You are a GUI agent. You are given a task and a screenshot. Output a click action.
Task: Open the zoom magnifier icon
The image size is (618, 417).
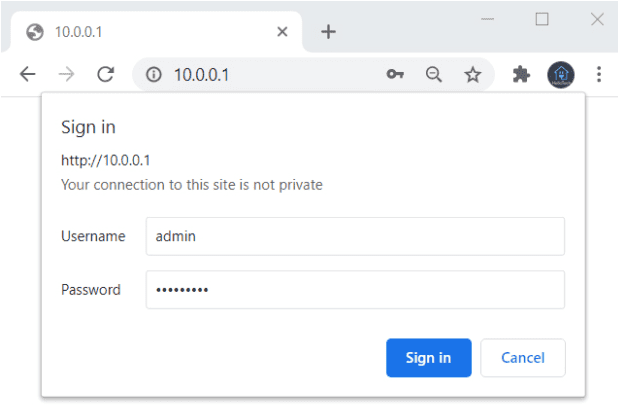[434, 74]
